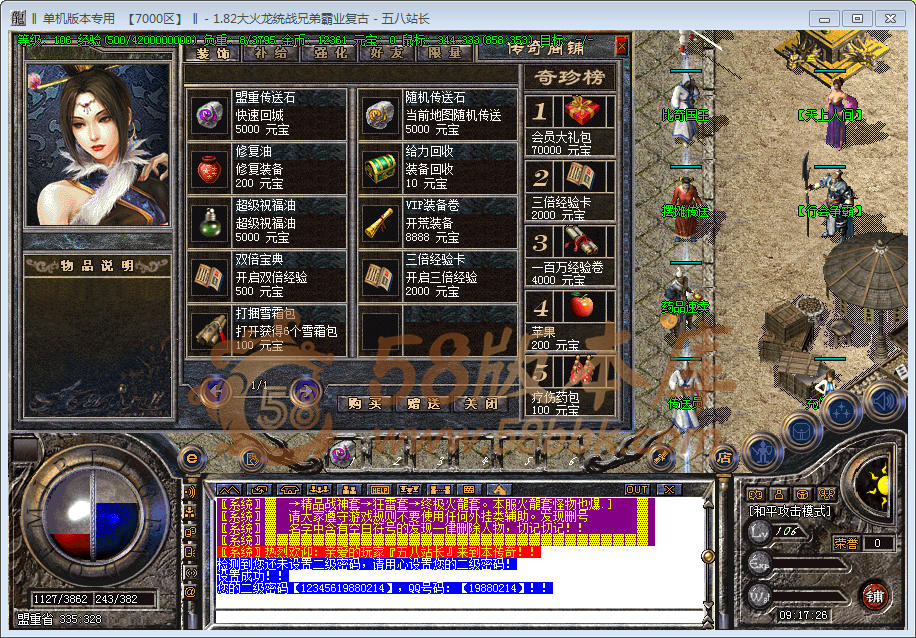Viewport: 916px width, 638px height.
Task: Pick the 双倍宝典 book icon
Action: click(x=209, y=277)
